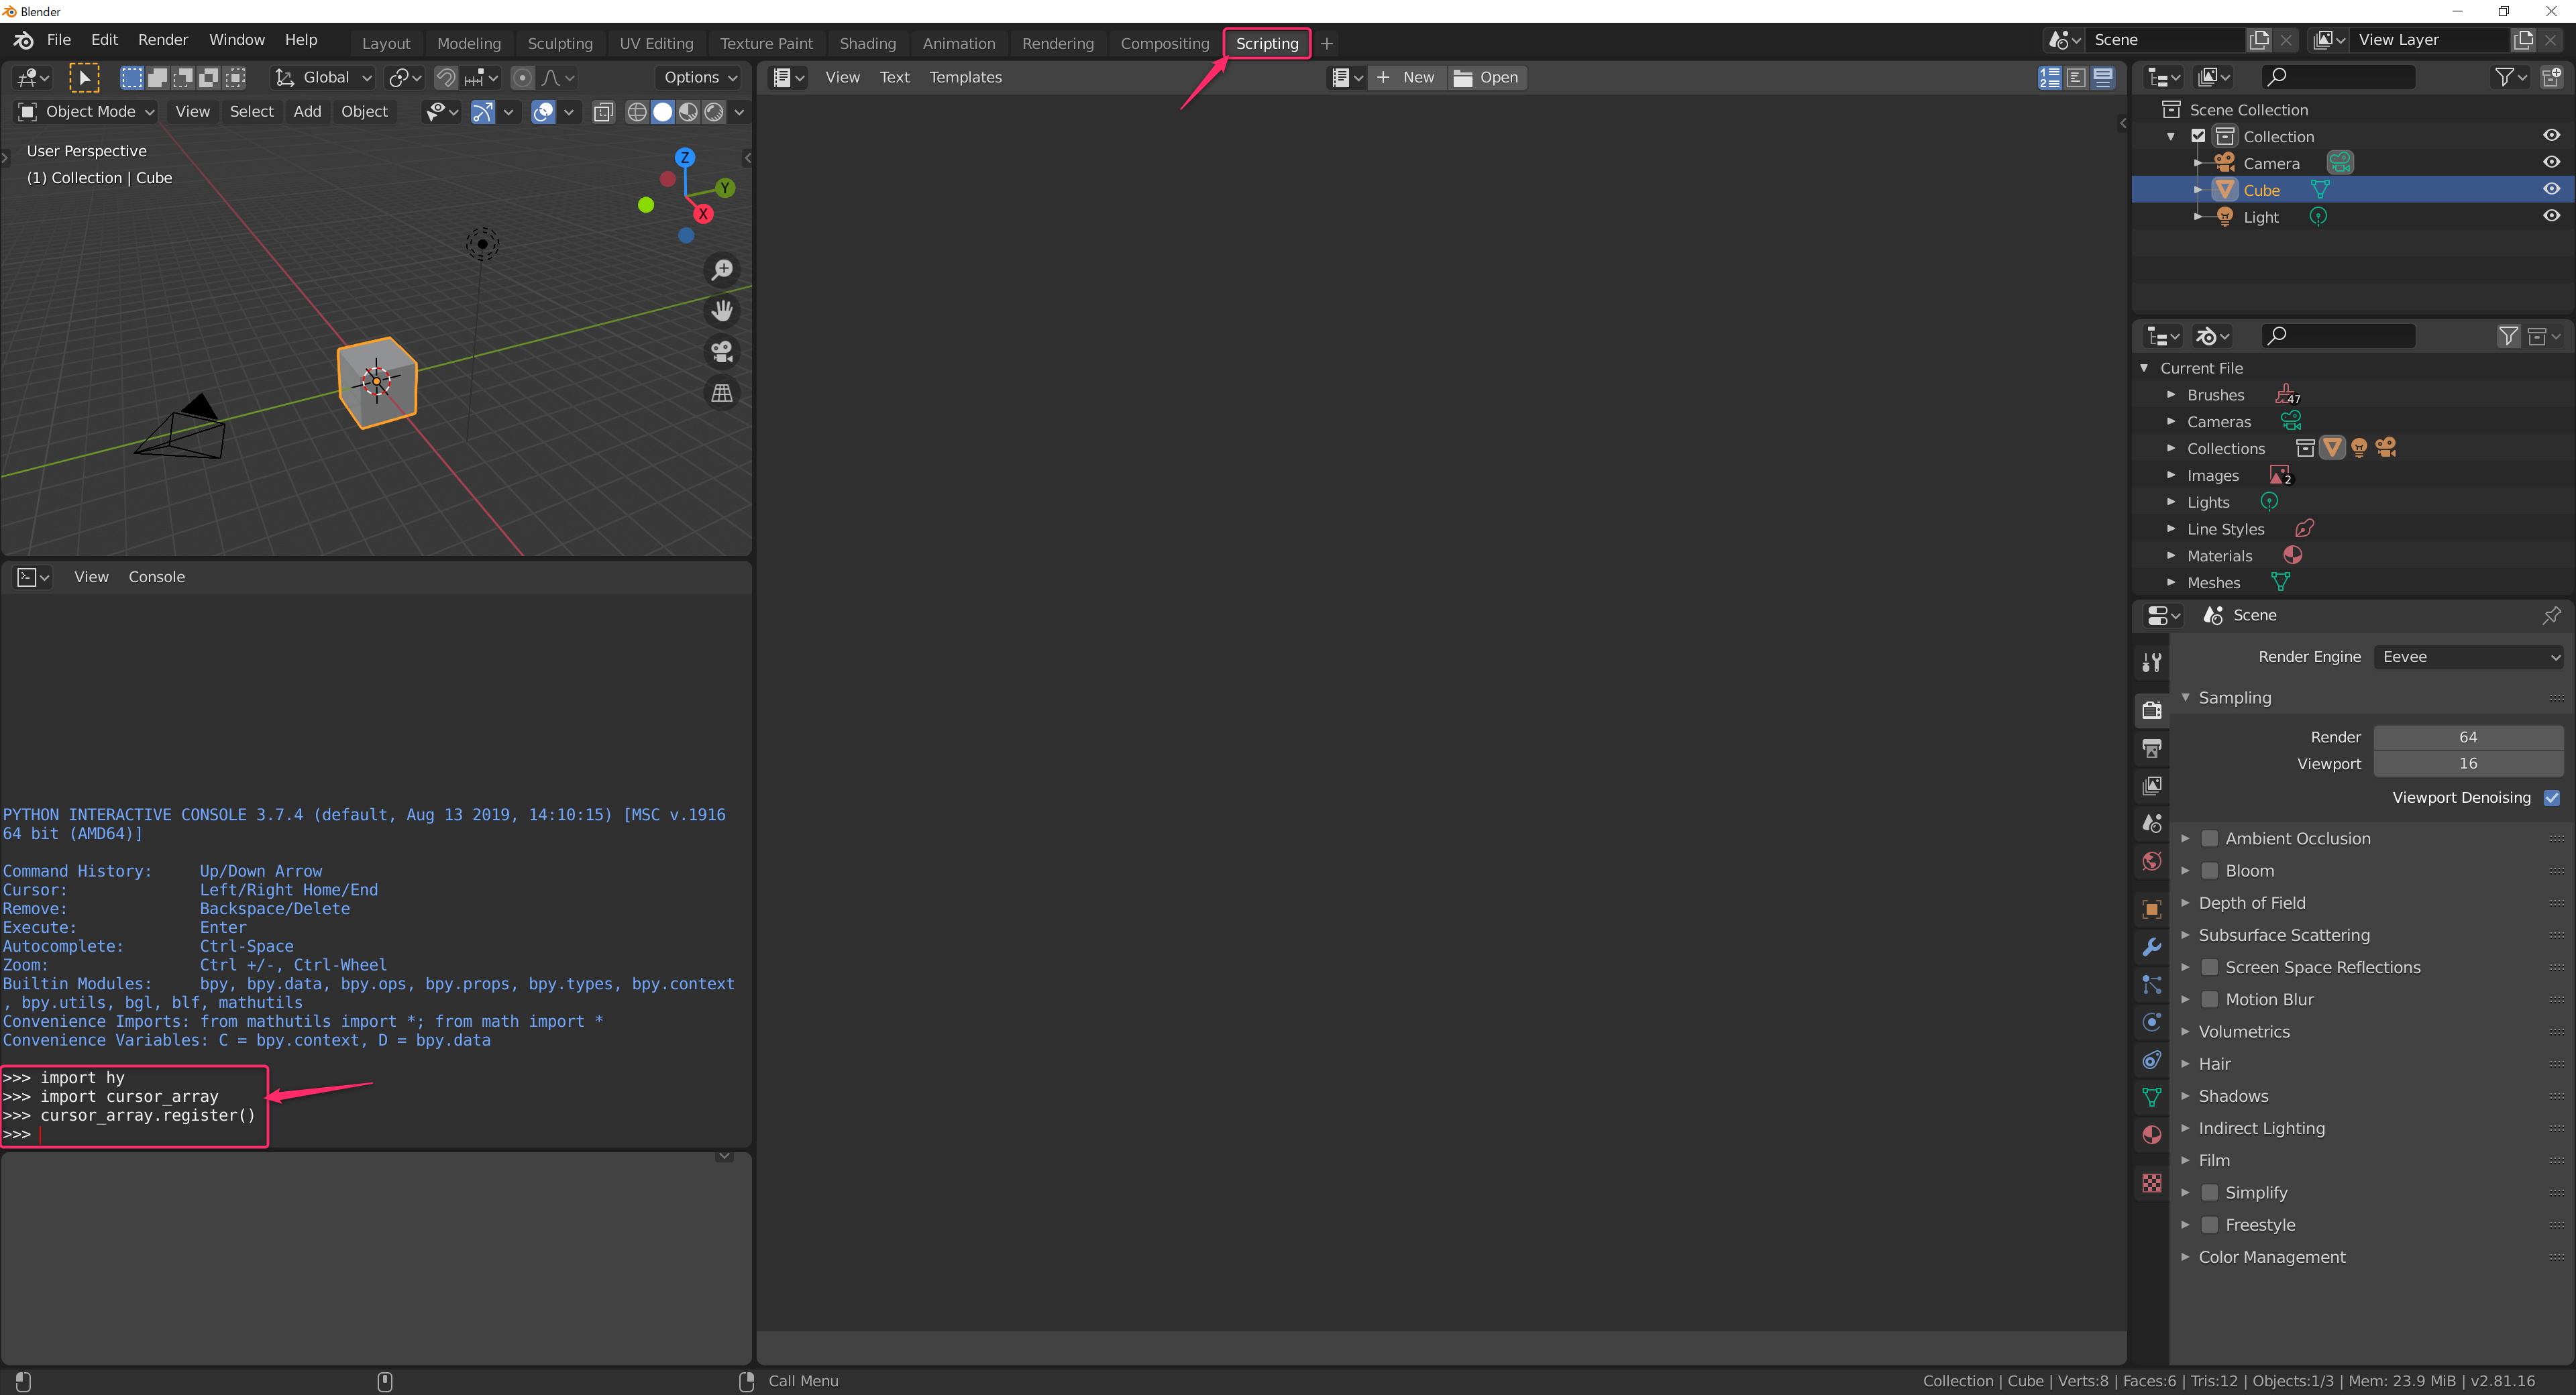Open the World properties globe icon

point(2152,861)
